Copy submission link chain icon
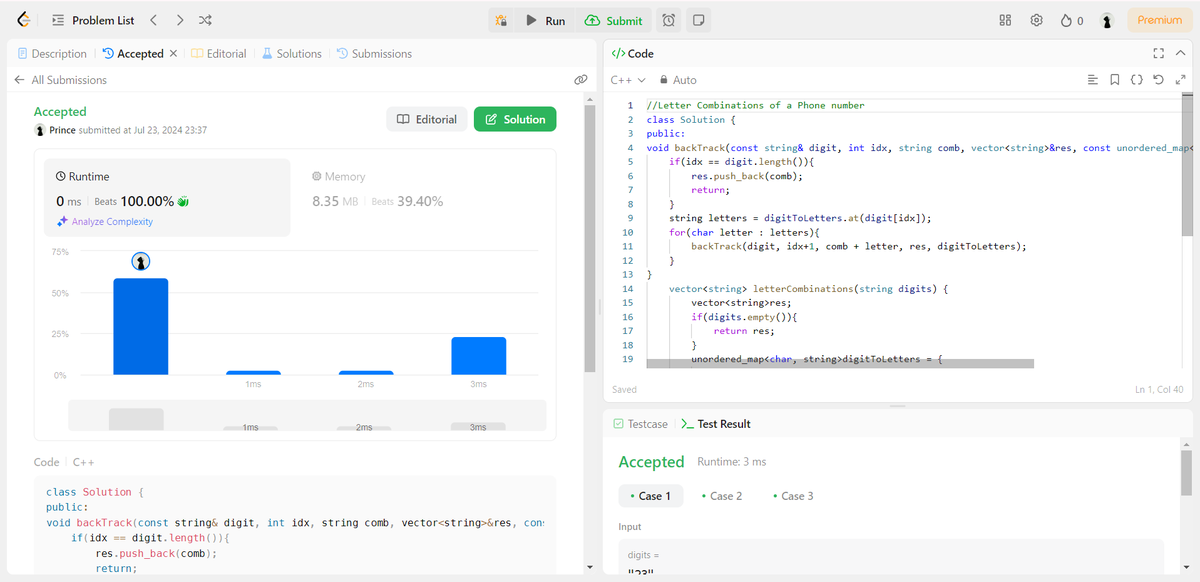The width and height of the screenshot is (1200, 582). (x=580, y=79)
